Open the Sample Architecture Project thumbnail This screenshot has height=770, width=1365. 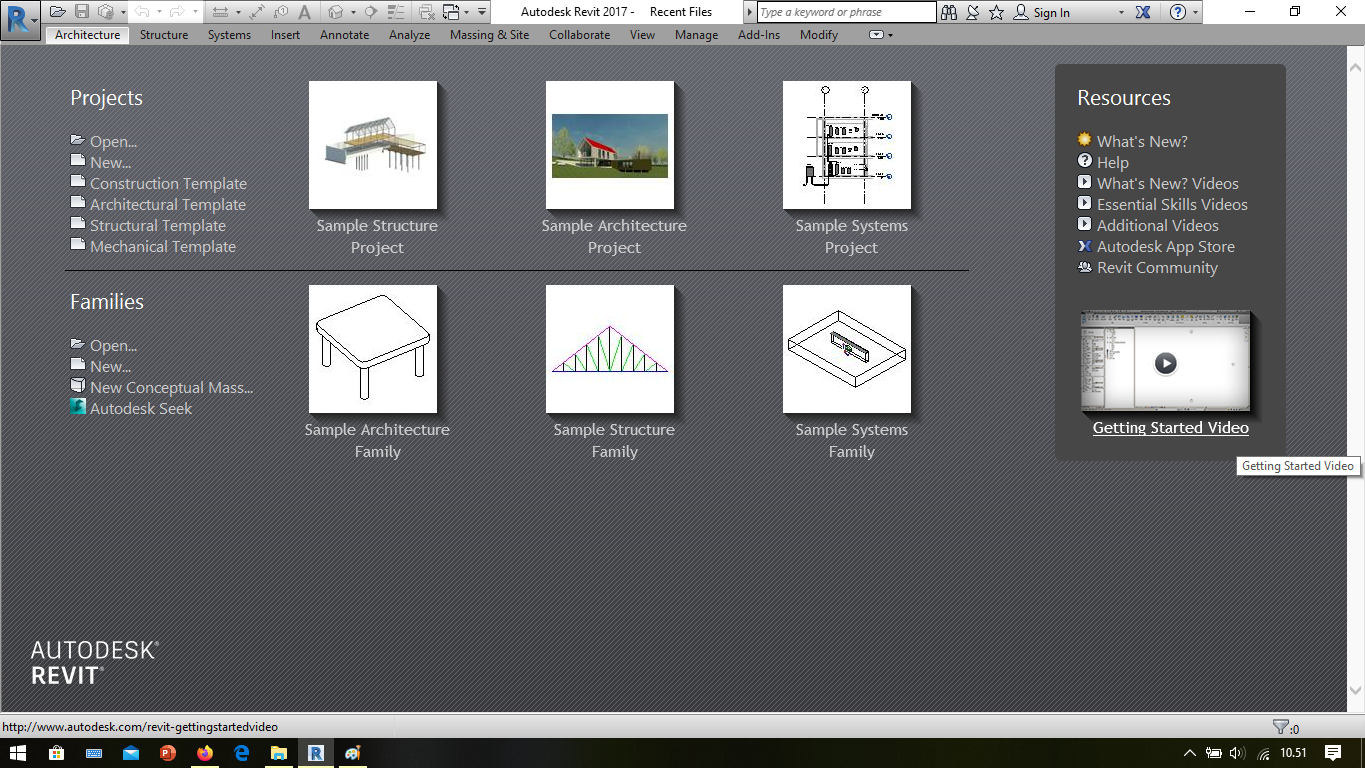(x=609, y=145)
